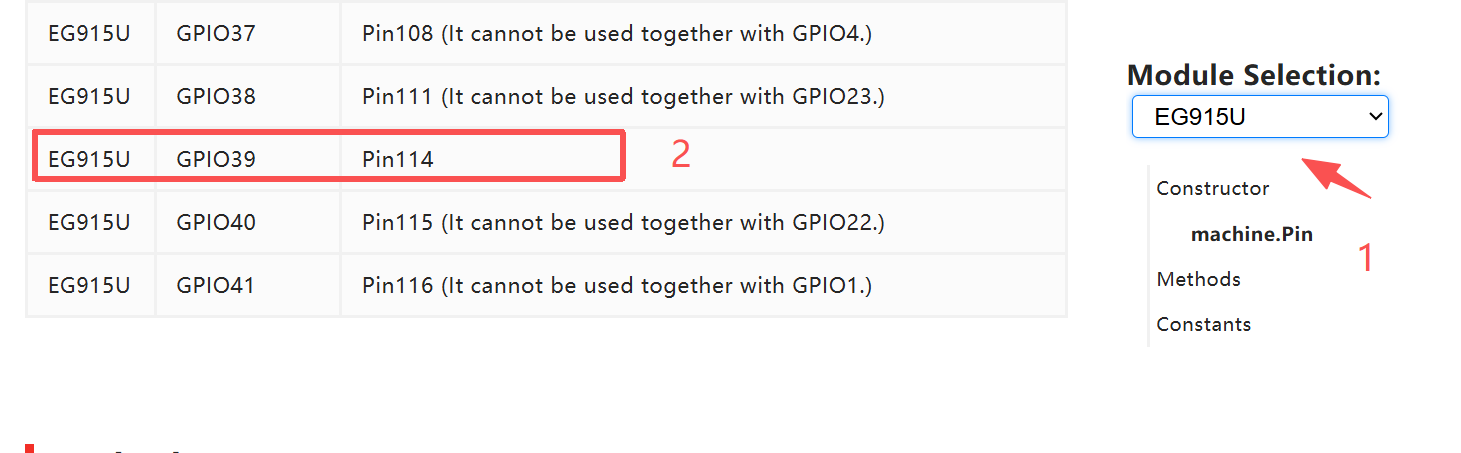This screenshot has height=453, width=1461.
Task: Open the Constants section link
Action: (x=1203, y=324)
